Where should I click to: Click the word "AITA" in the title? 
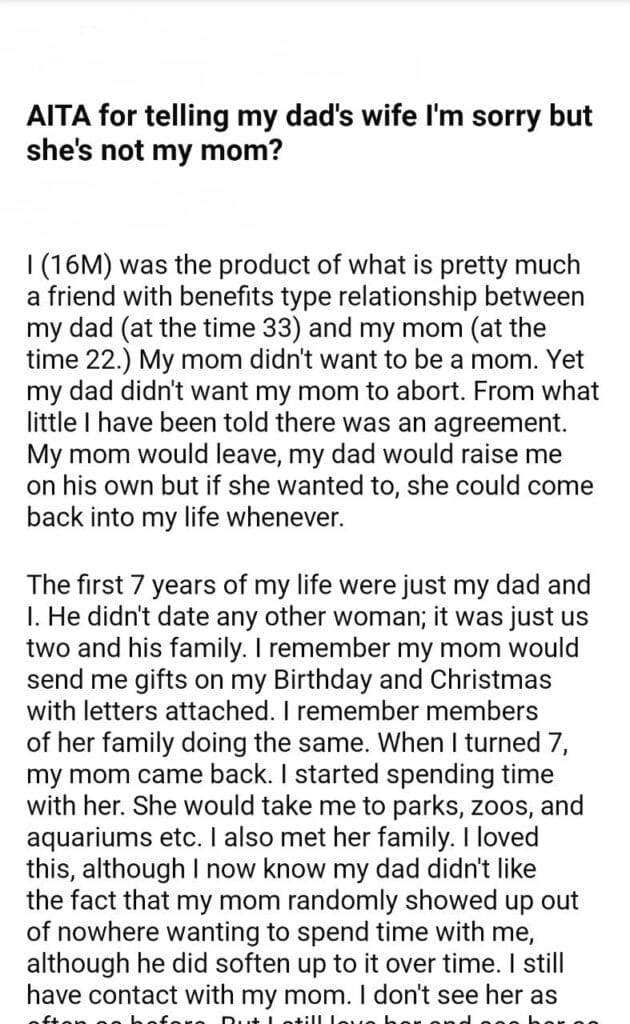point(58,118)
